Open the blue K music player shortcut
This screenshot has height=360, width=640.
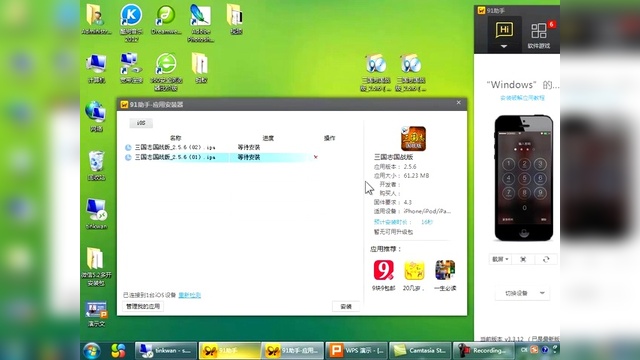pos(131,22)
